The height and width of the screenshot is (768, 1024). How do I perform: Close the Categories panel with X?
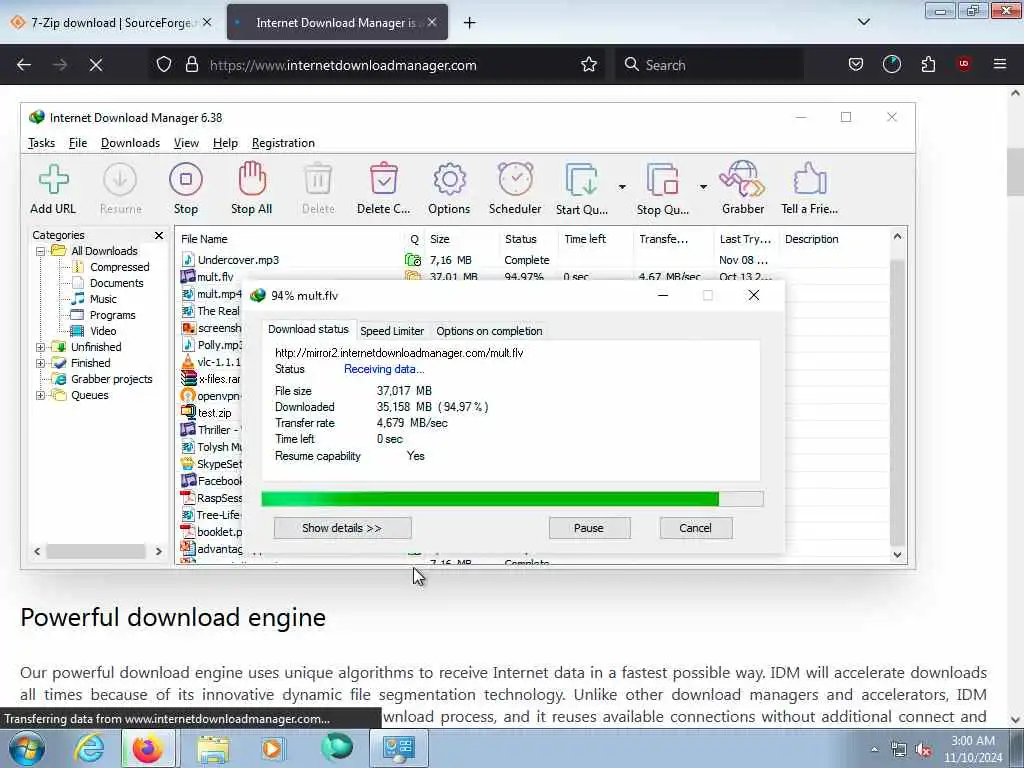159,235
